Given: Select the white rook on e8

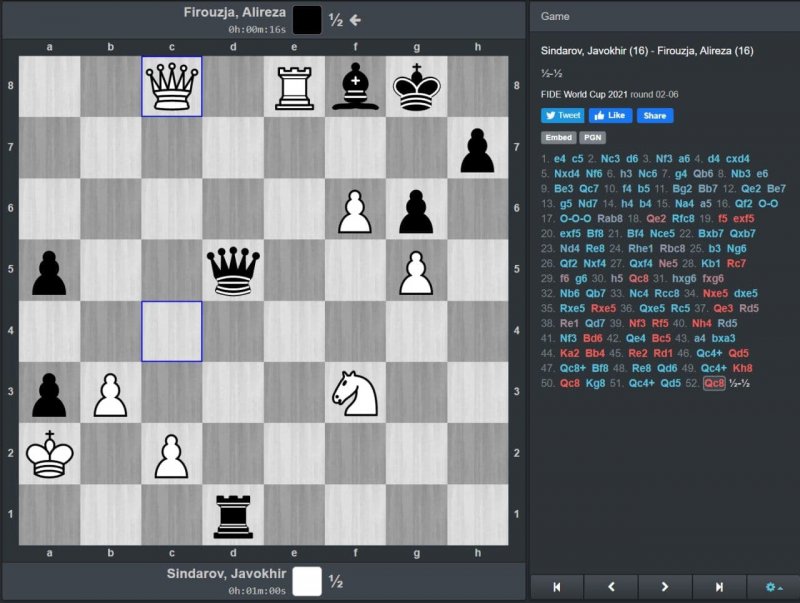Looking at the screenshot, I should tap(294, 86).
